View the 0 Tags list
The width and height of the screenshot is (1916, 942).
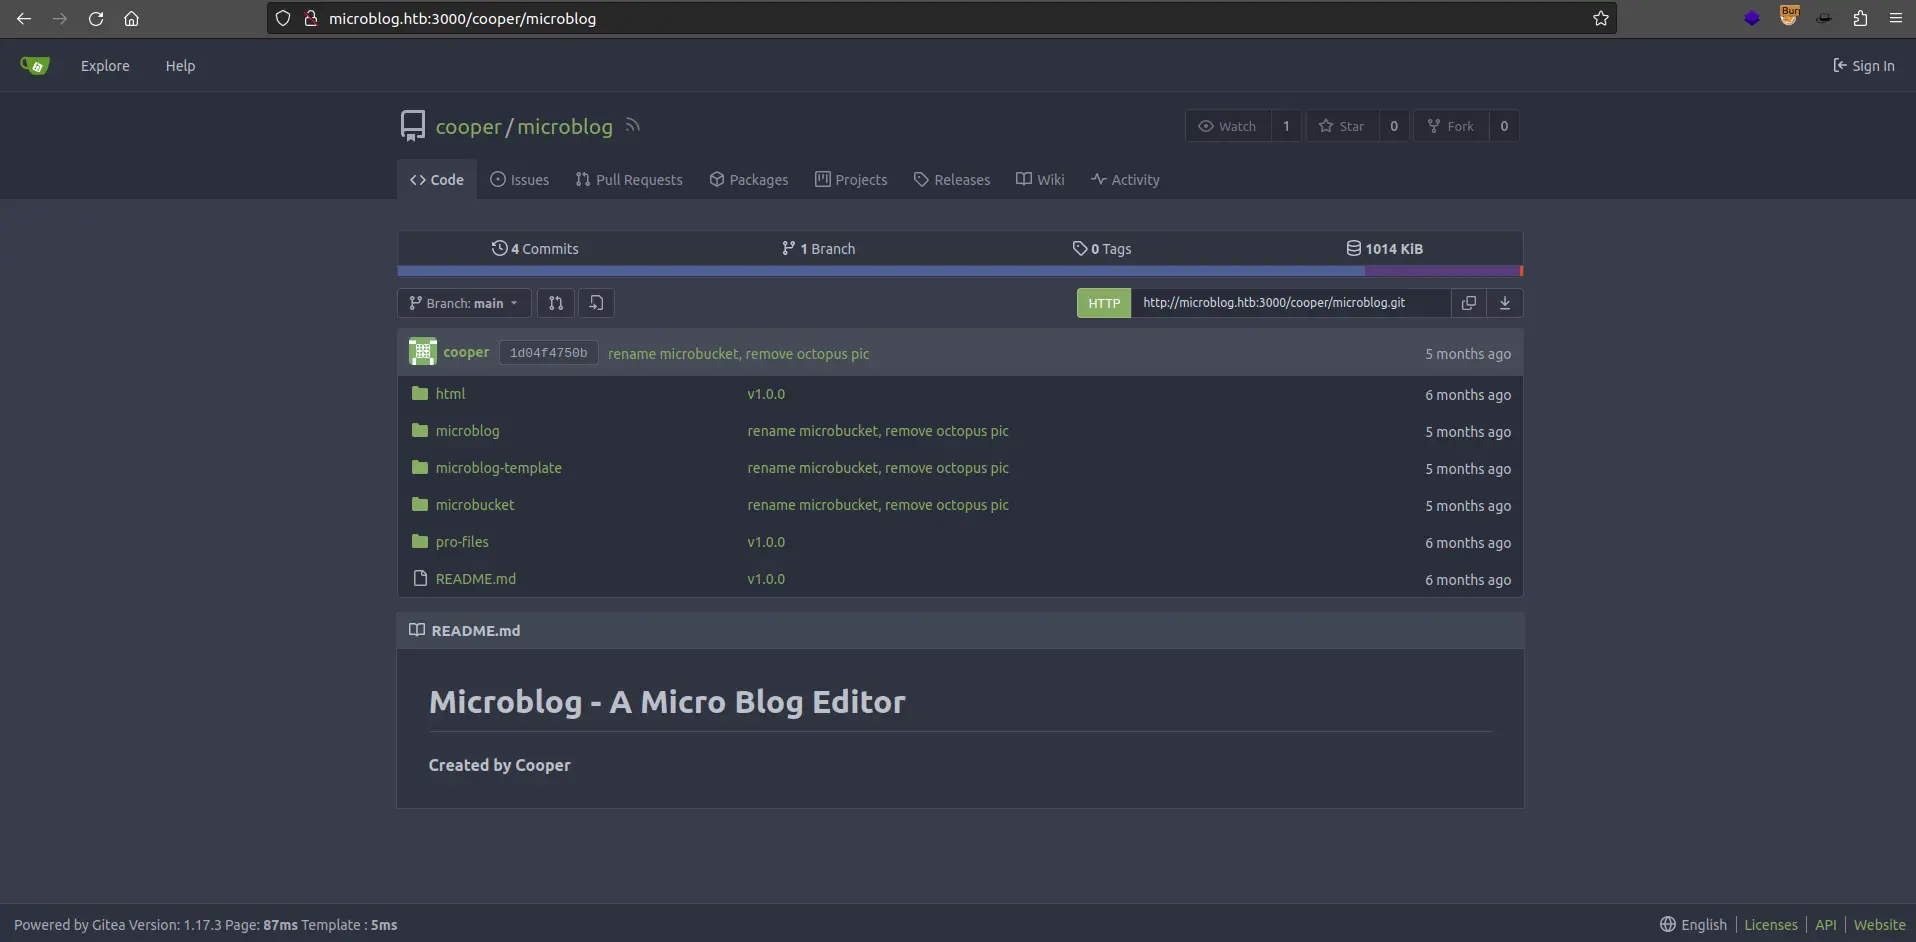click(x=1102, y=249)
